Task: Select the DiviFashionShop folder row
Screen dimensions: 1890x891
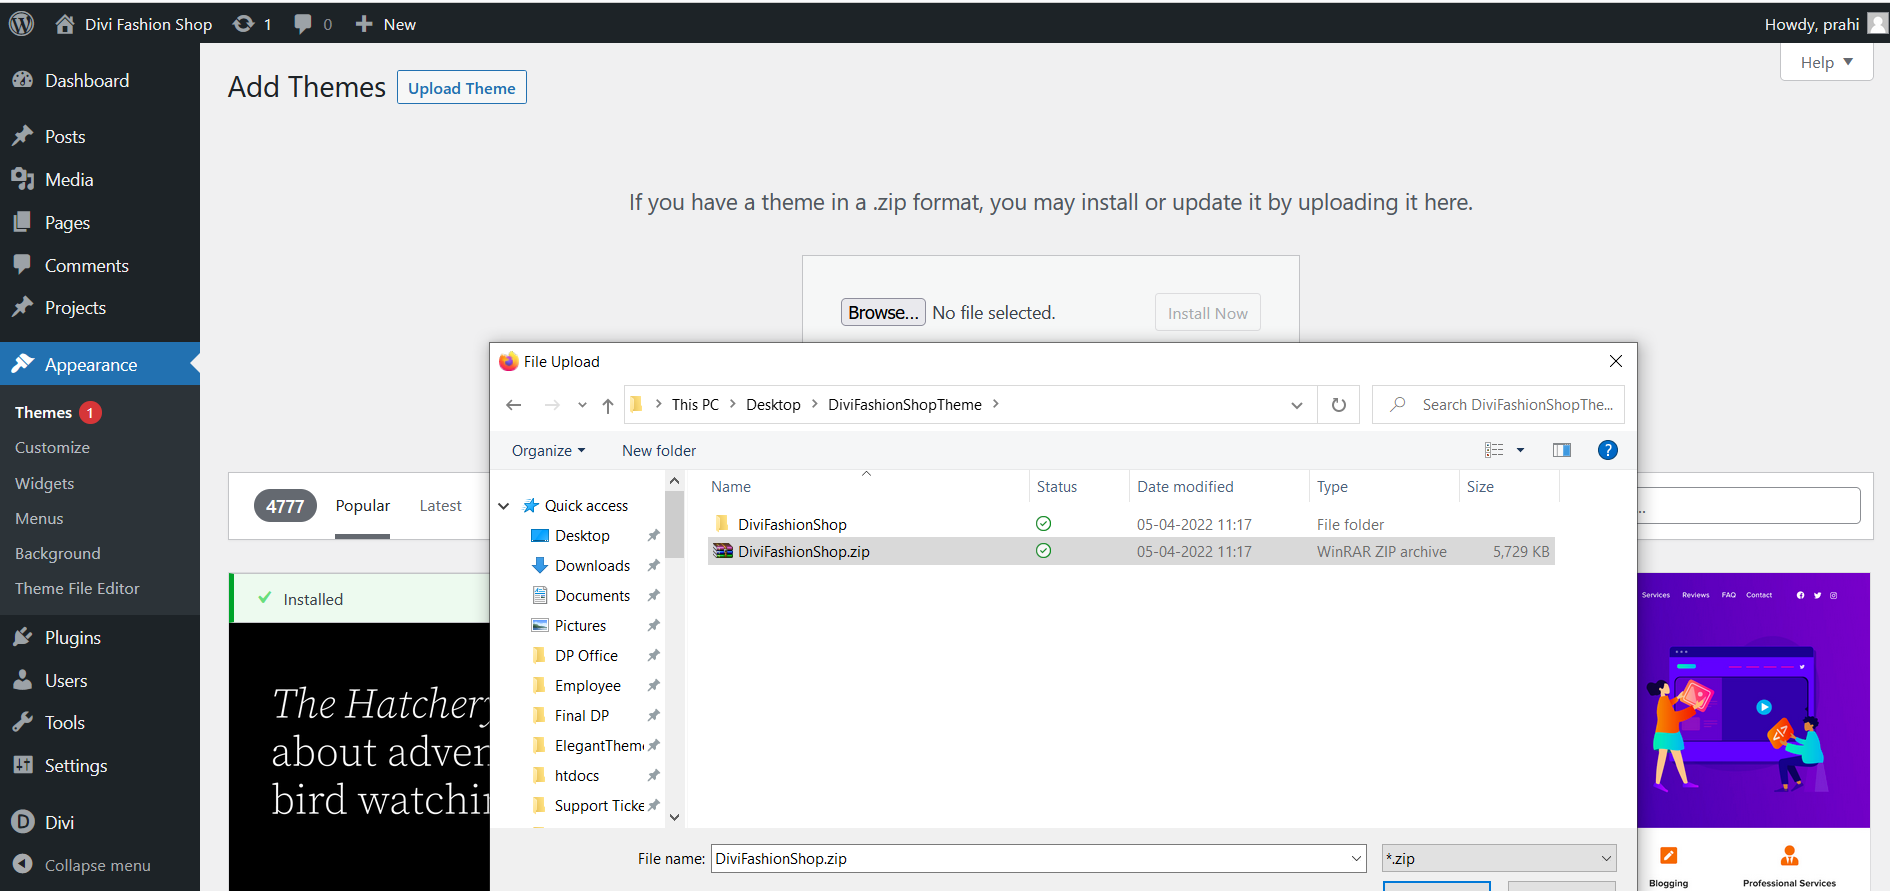Action: 1131,525
